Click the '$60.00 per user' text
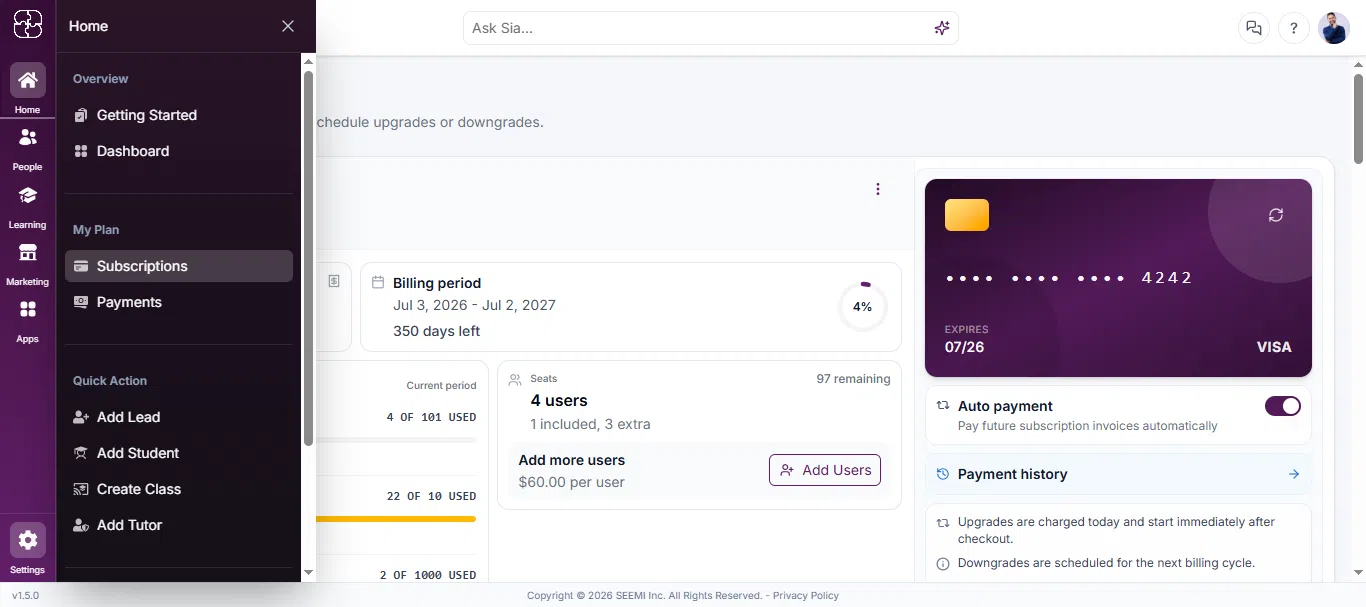 (572, 482)
